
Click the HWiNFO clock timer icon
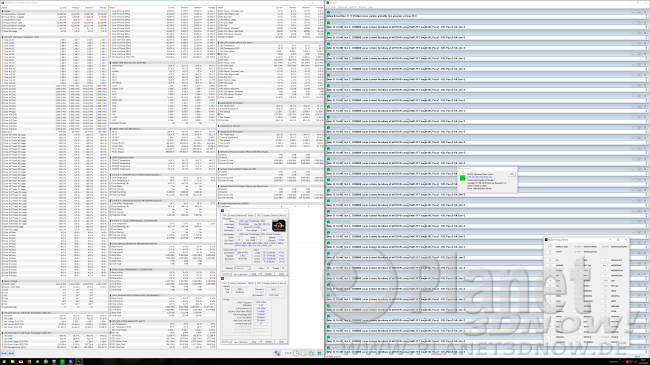tap(296, 353)
